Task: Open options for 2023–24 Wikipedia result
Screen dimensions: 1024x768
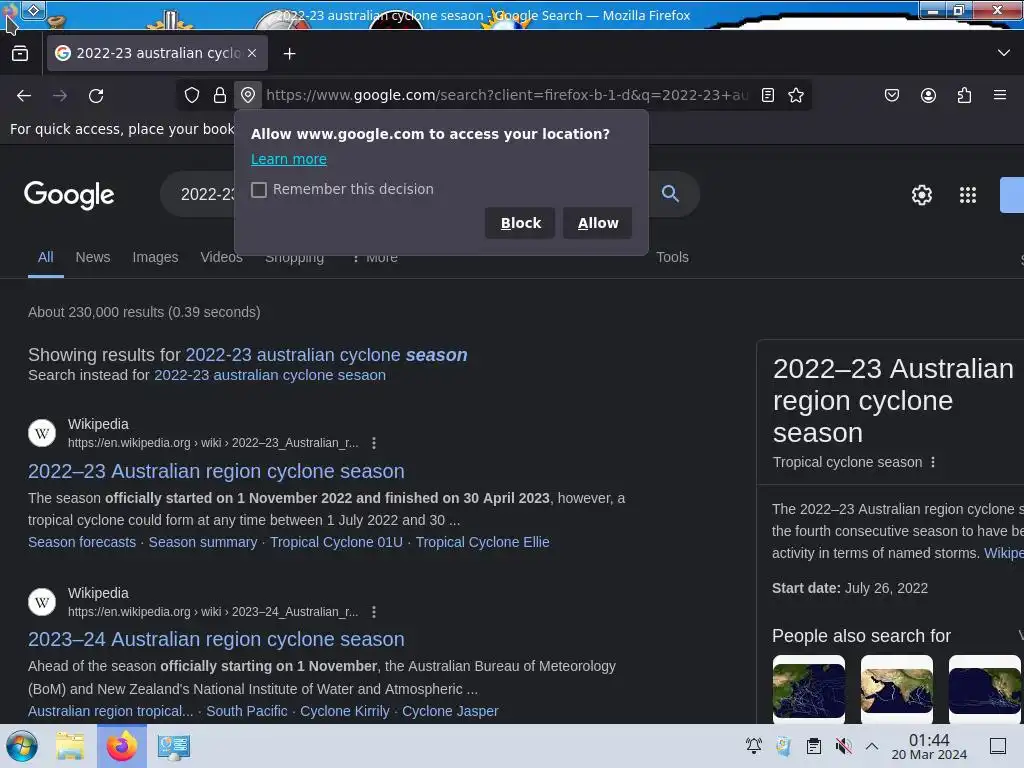Action: coord(374,612)
